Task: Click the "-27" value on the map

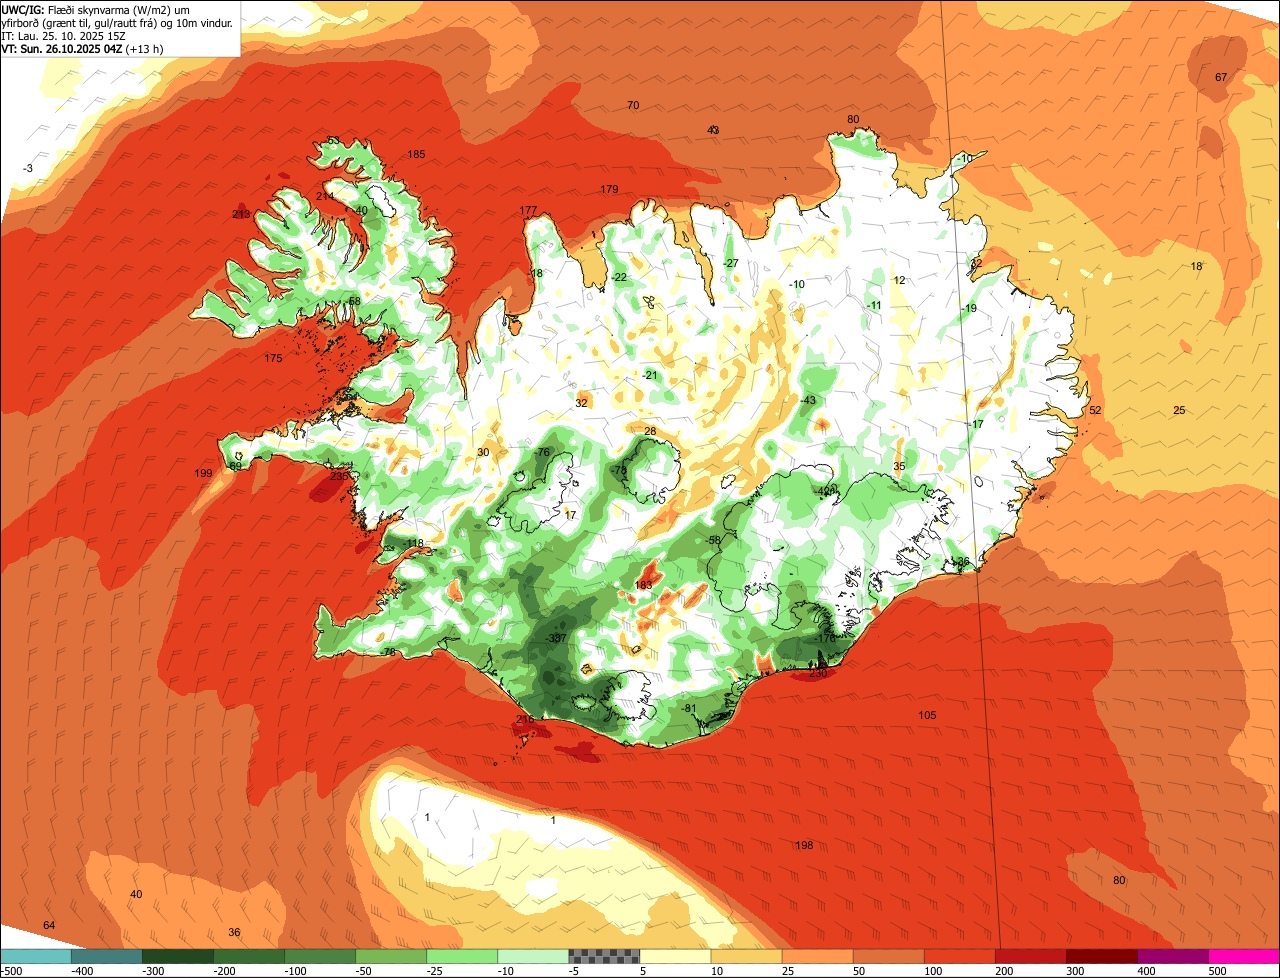Action: tap(730, 263)
